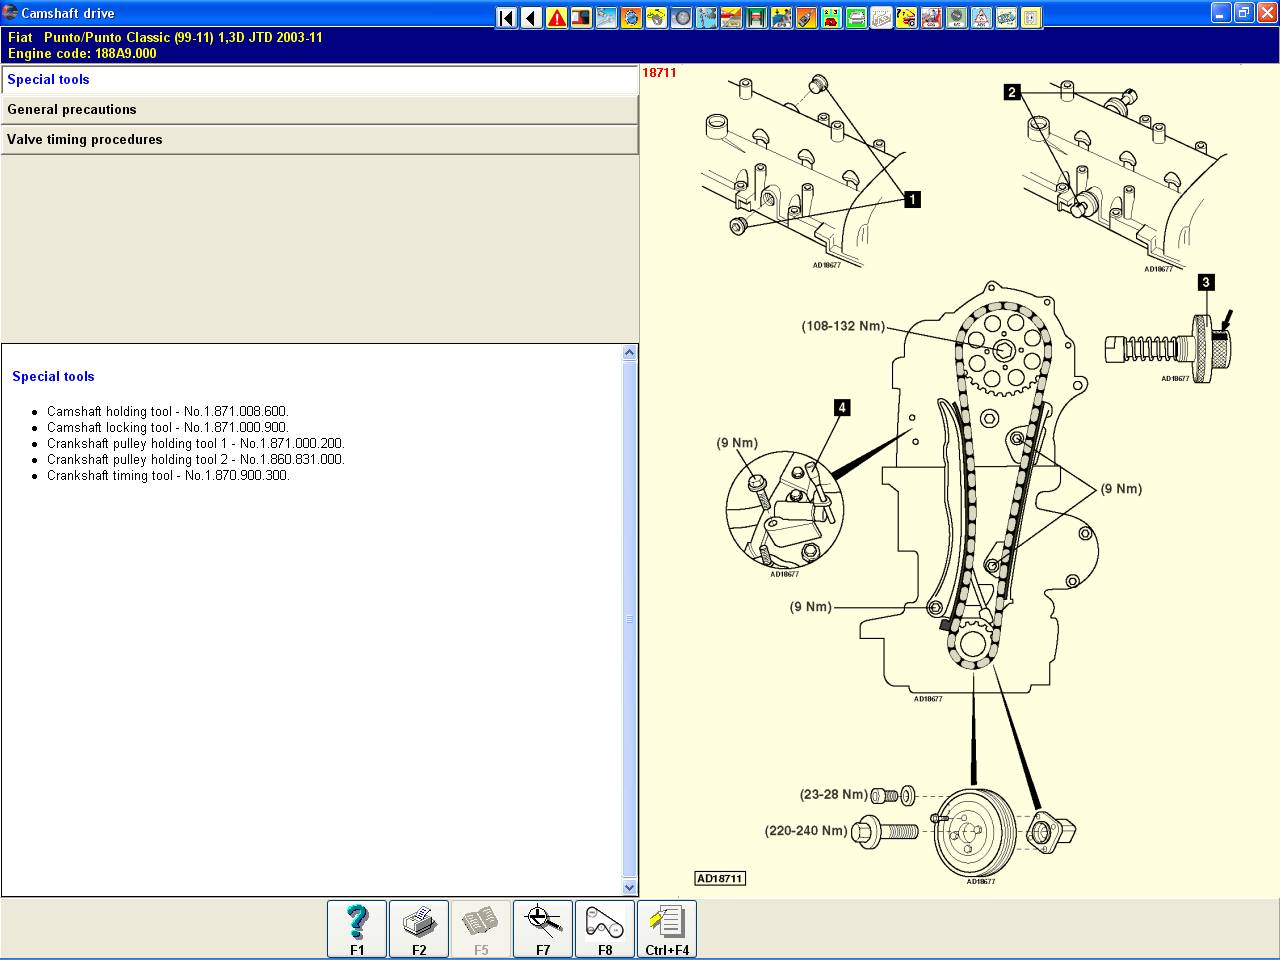Open the red warning triangle icon

557,17
